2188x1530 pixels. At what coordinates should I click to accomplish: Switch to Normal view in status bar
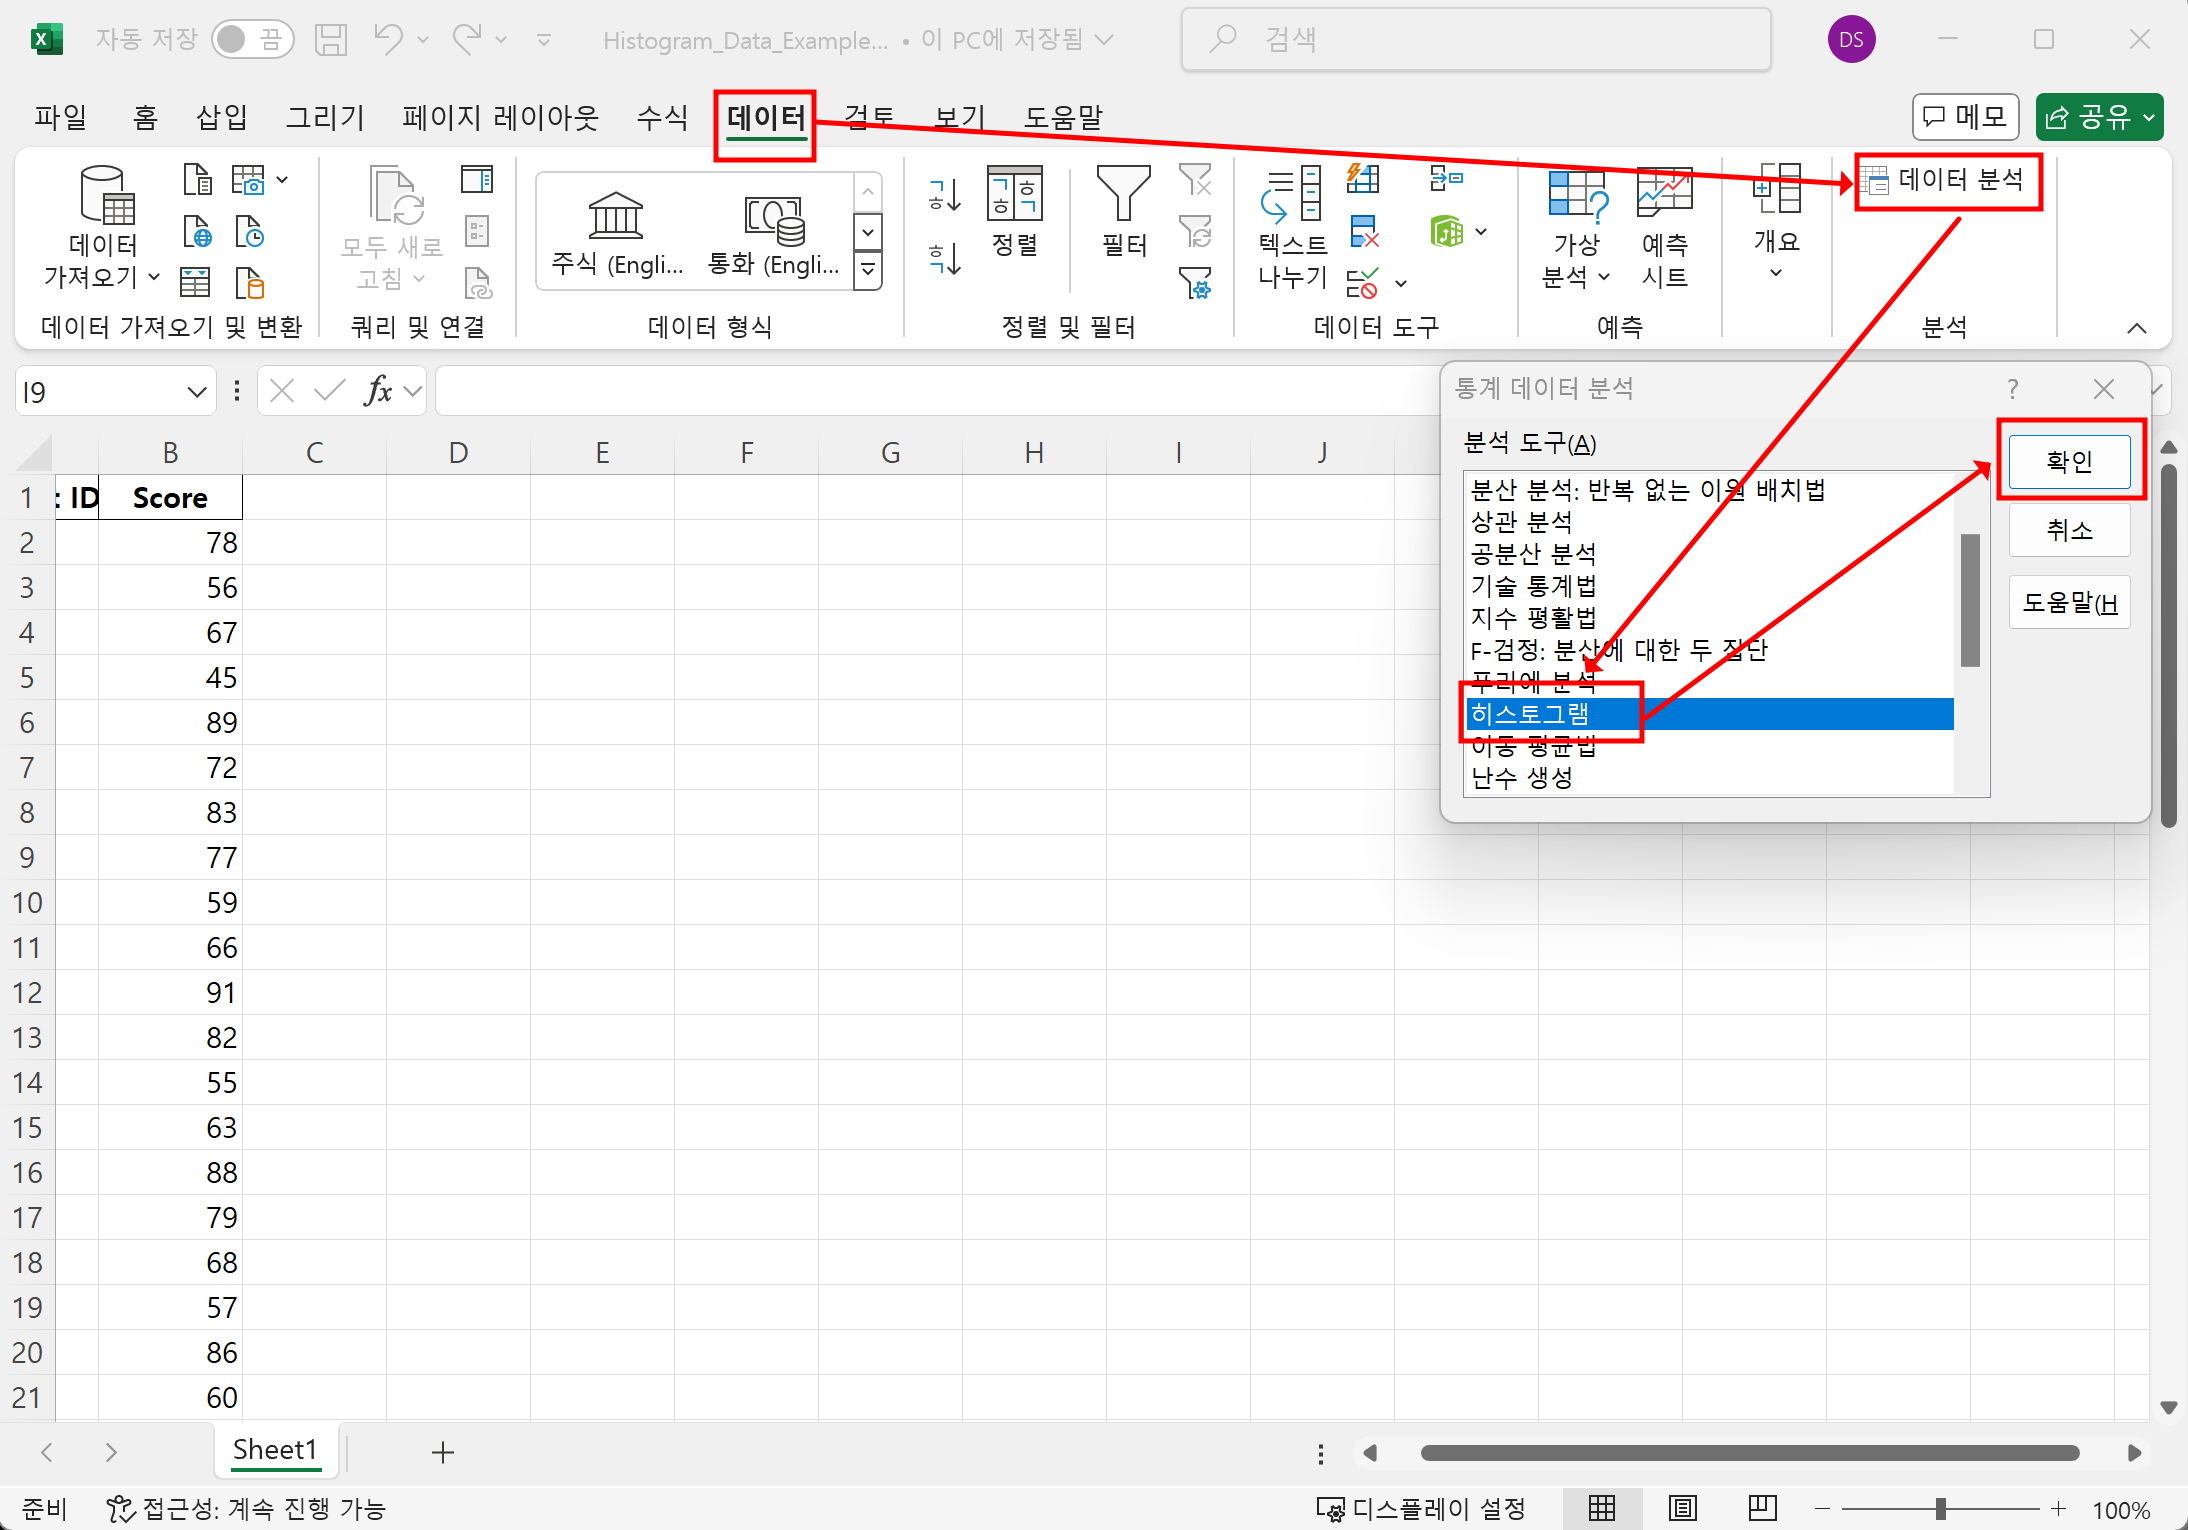[x=1602, y=1508]
